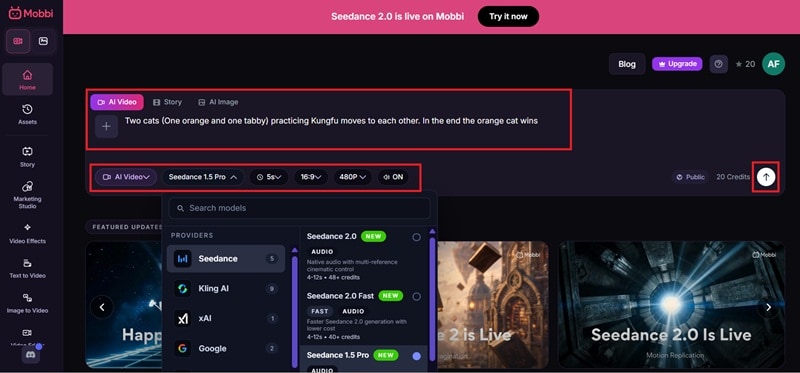Collapse the Seedance 1.5 Pro model dropdown
The height and width of the screenshot is (373, 800).
203,177
